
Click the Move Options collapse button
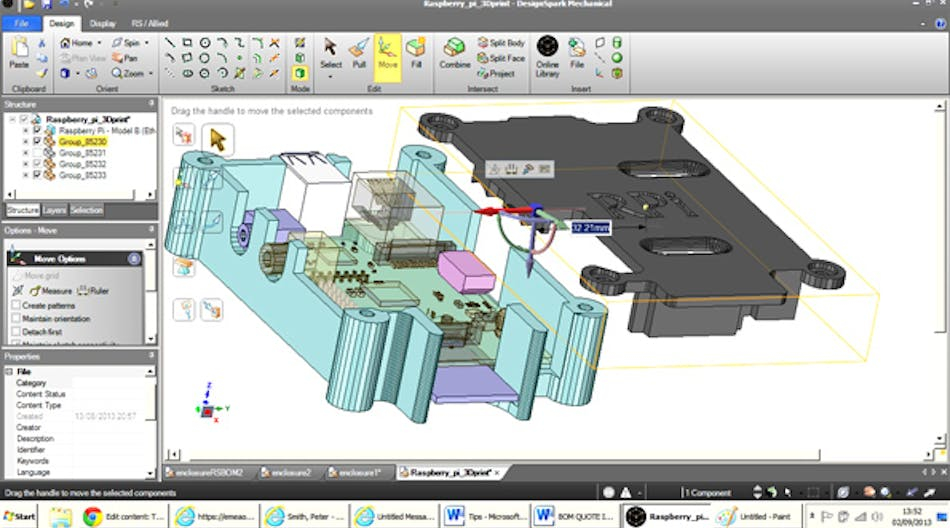(134, 259)
